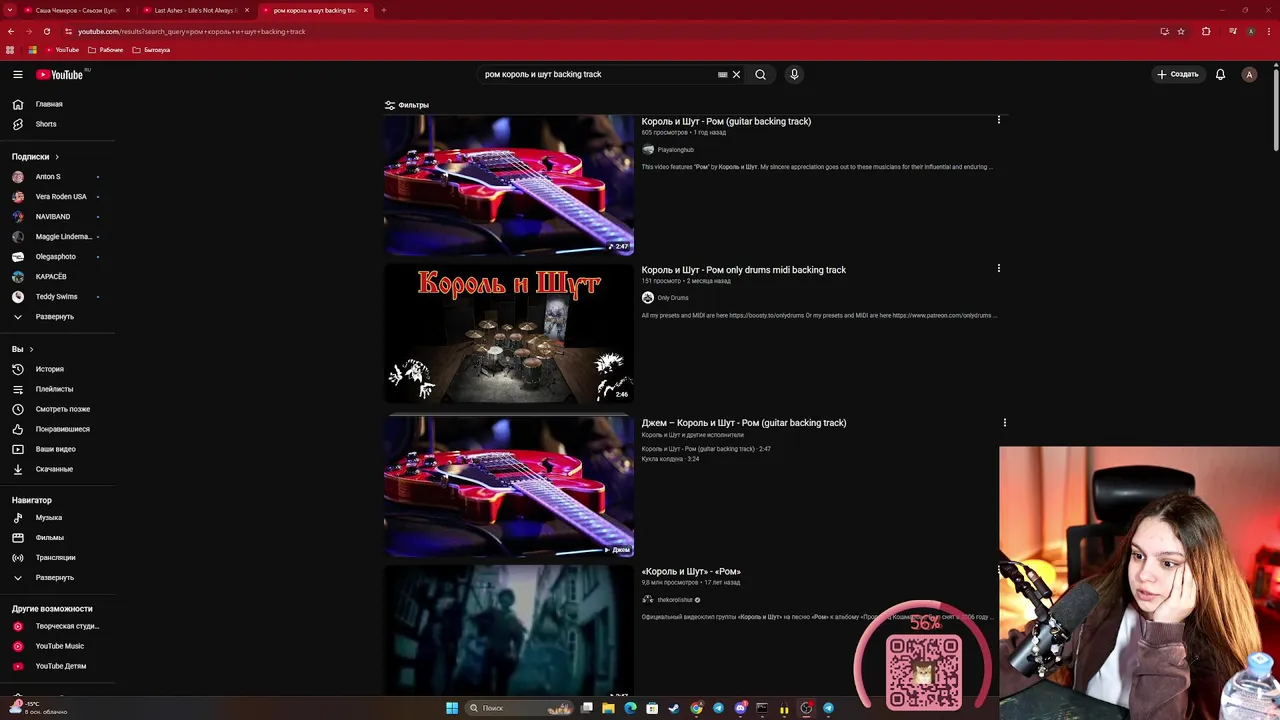Open Джем – Король и Шут mix title
Image resolution: width=1280 pixels, height=720 pixels.
pos(744,423)
